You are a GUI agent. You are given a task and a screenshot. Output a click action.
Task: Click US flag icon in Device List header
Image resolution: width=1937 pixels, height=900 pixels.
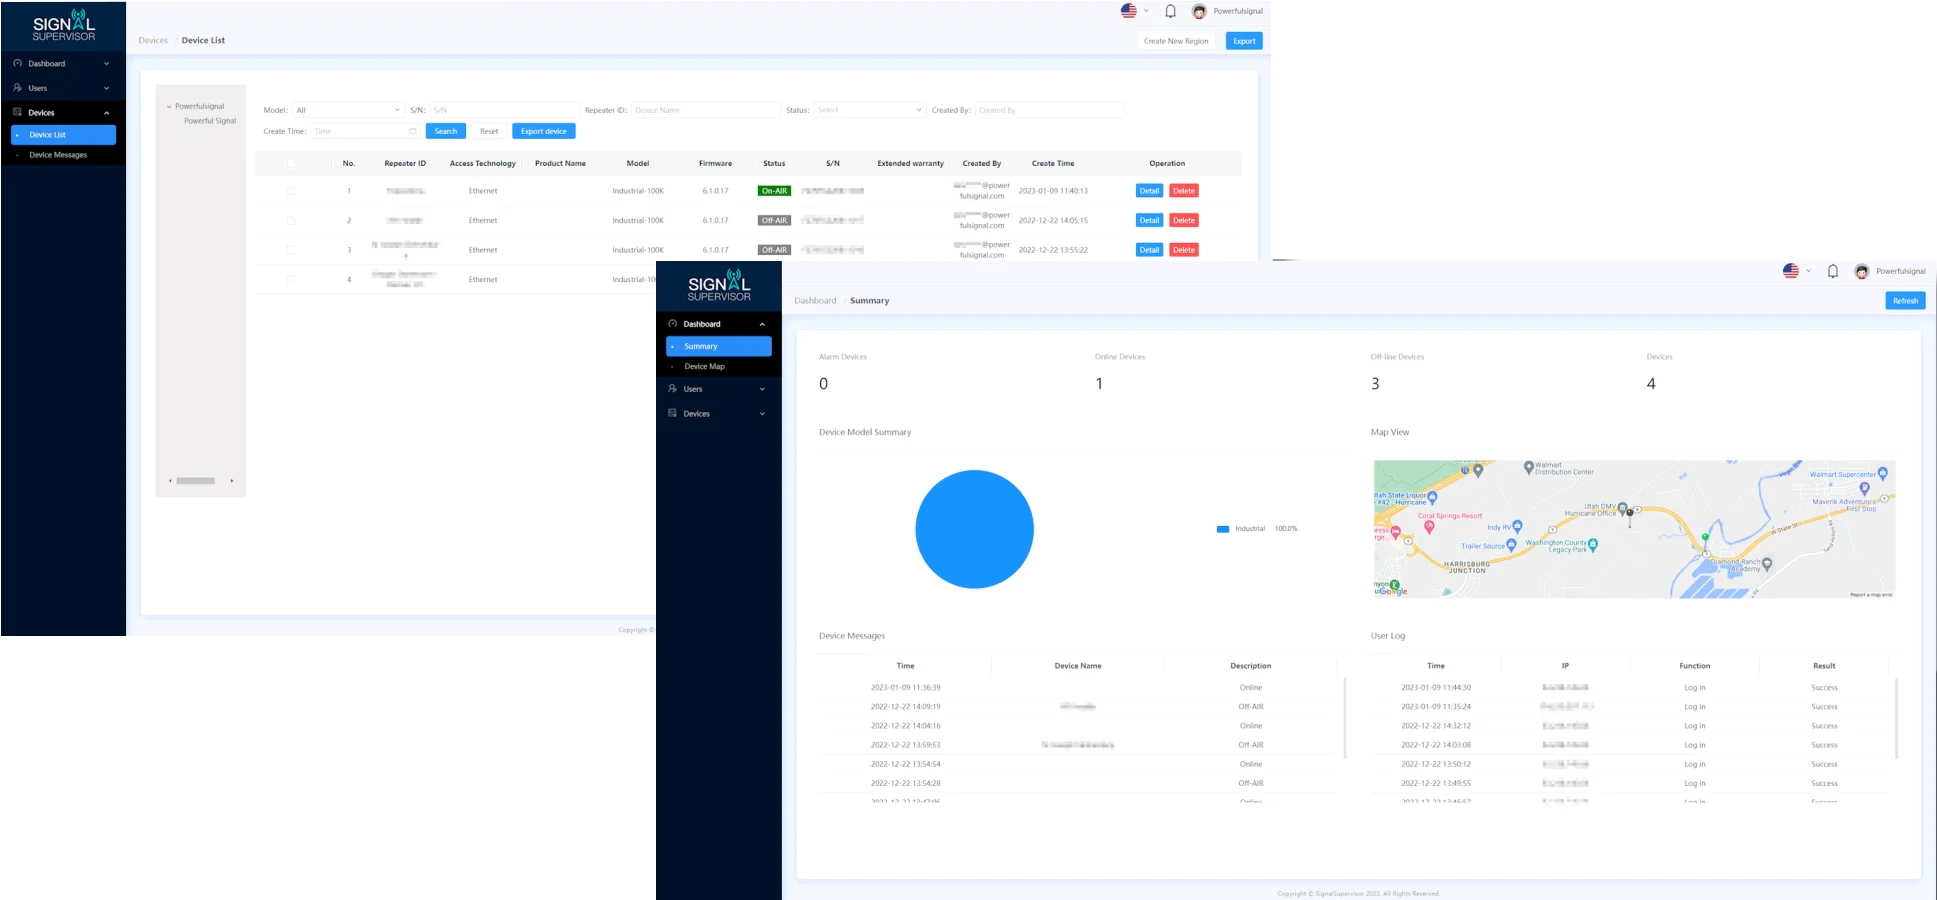pos(1128,11)
